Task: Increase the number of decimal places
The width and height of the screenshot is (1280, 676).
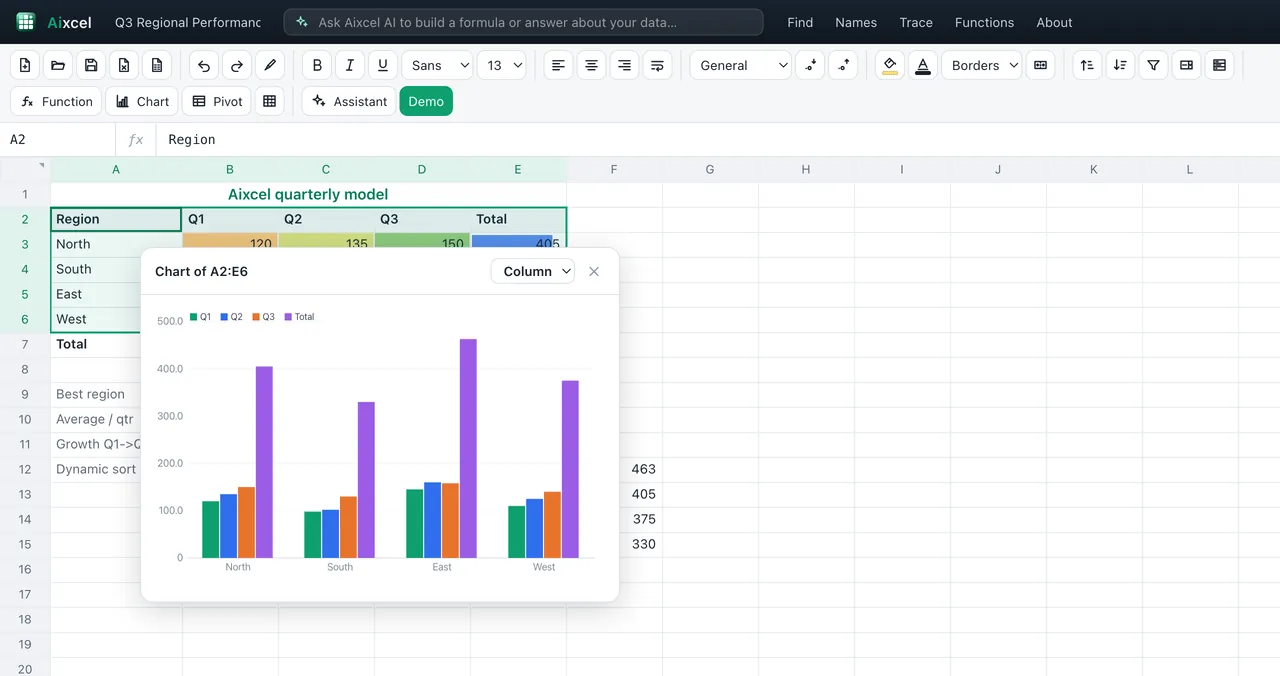Action: pyautogui.click(x=843, y=65)
